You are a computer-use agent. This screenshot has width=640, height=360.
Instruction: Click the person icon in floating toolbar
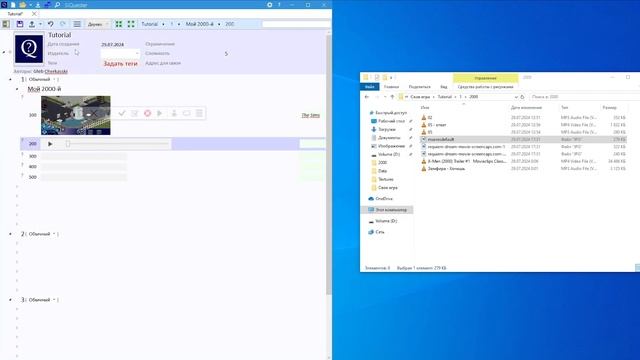[x=174, y=113]
